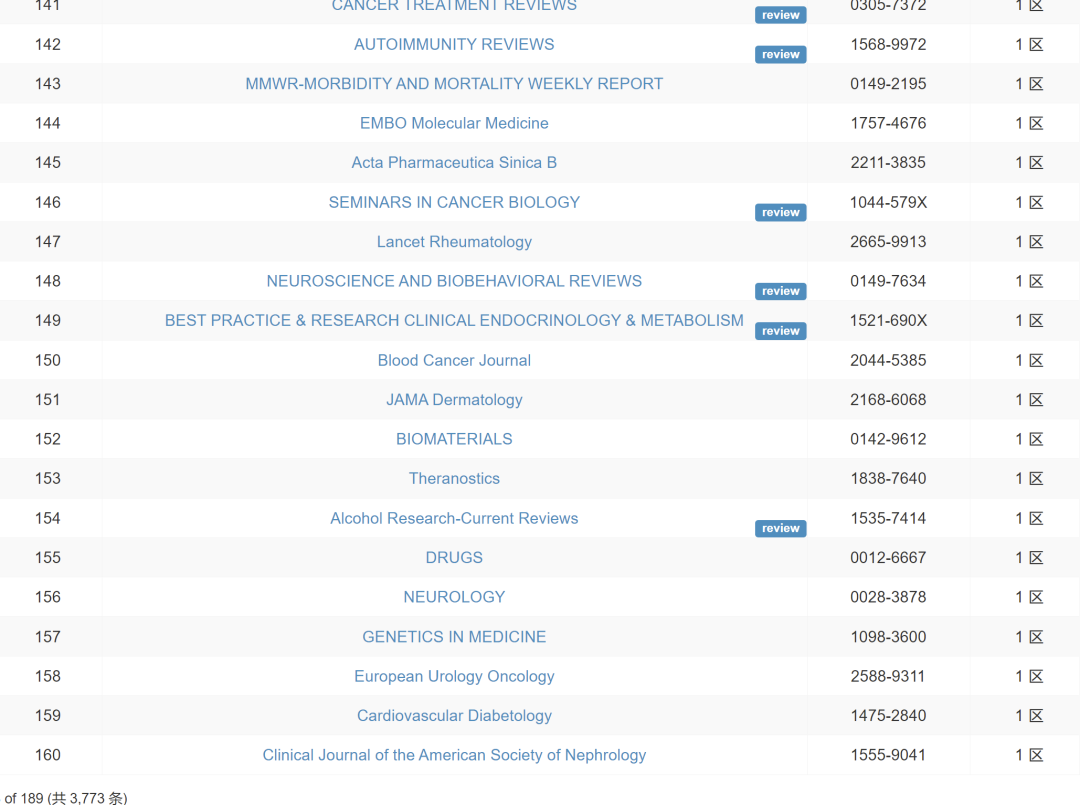Click rank number 142
The width and height of the screenshot is (1080, 805).
click(x=48, y=45)
